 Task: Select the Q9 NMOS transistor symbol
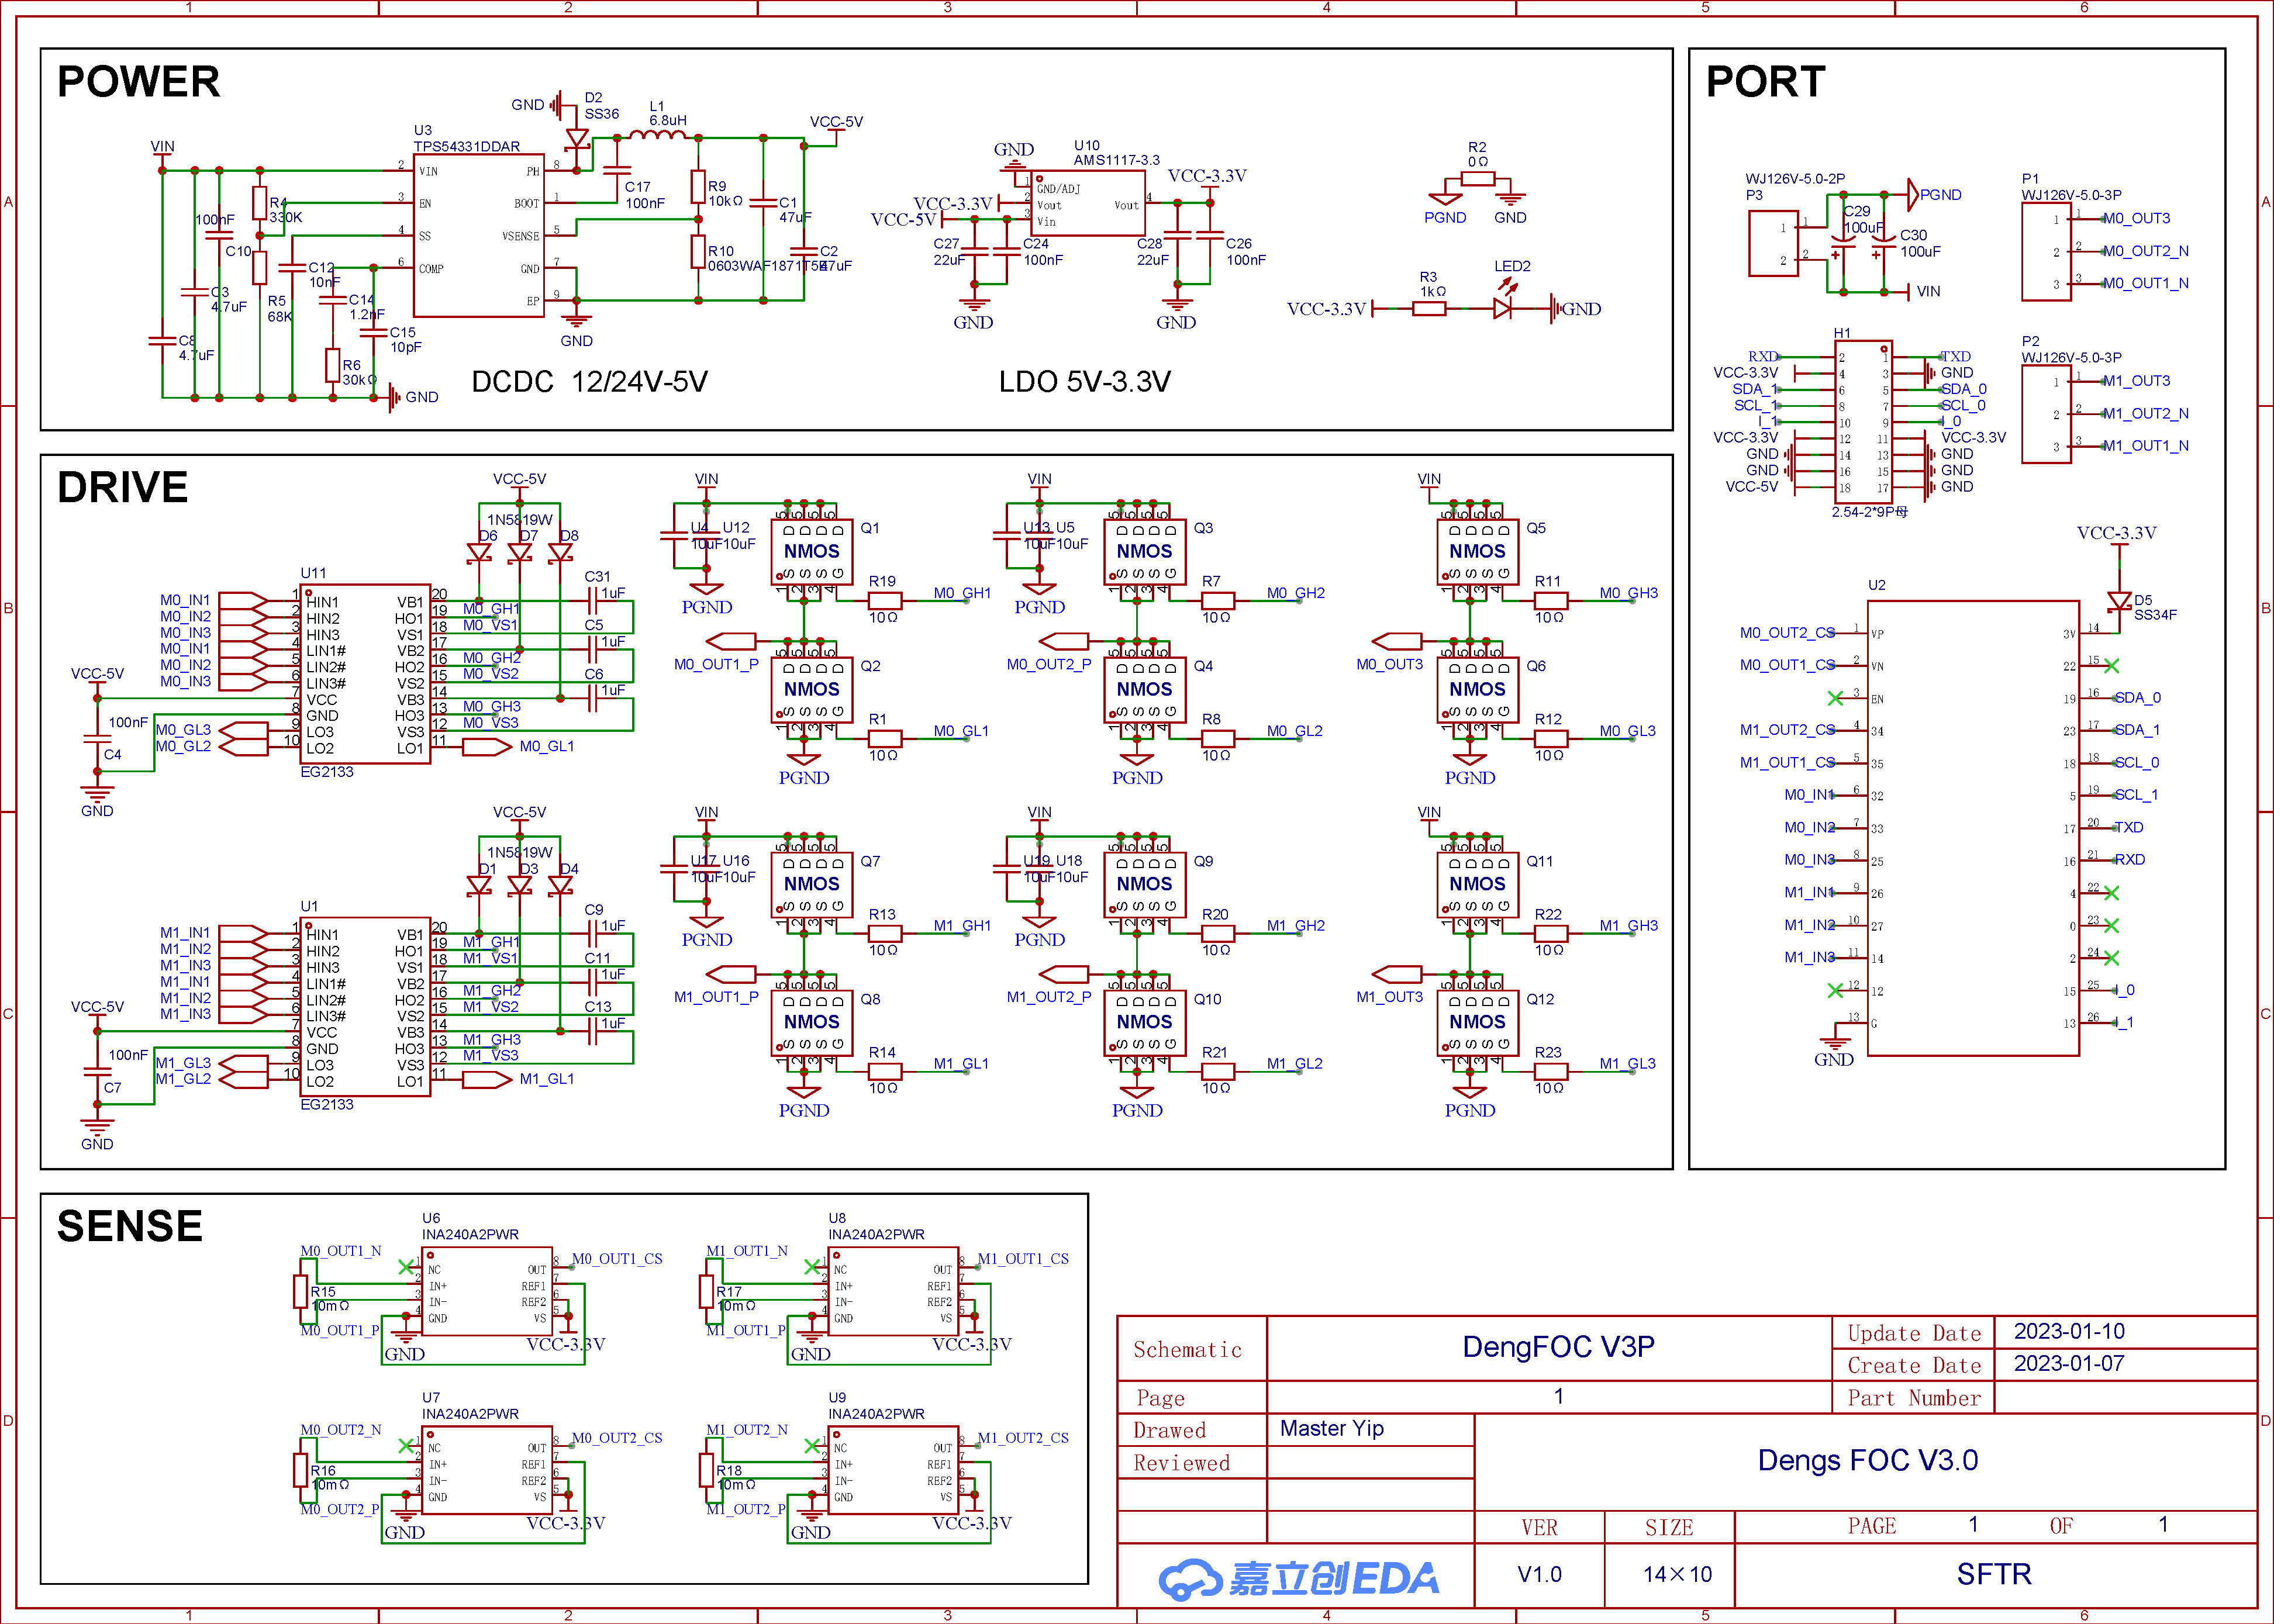point(1145,885)
